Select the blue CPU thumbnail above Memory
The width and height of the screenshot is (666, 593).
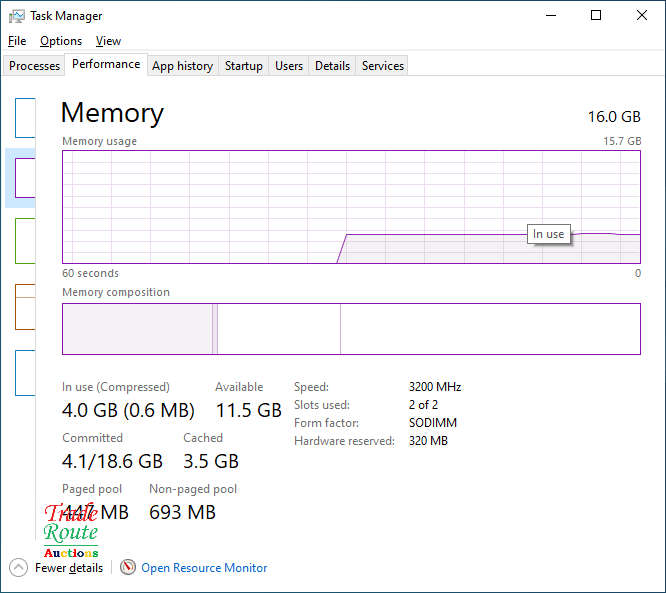coord(25,117)
